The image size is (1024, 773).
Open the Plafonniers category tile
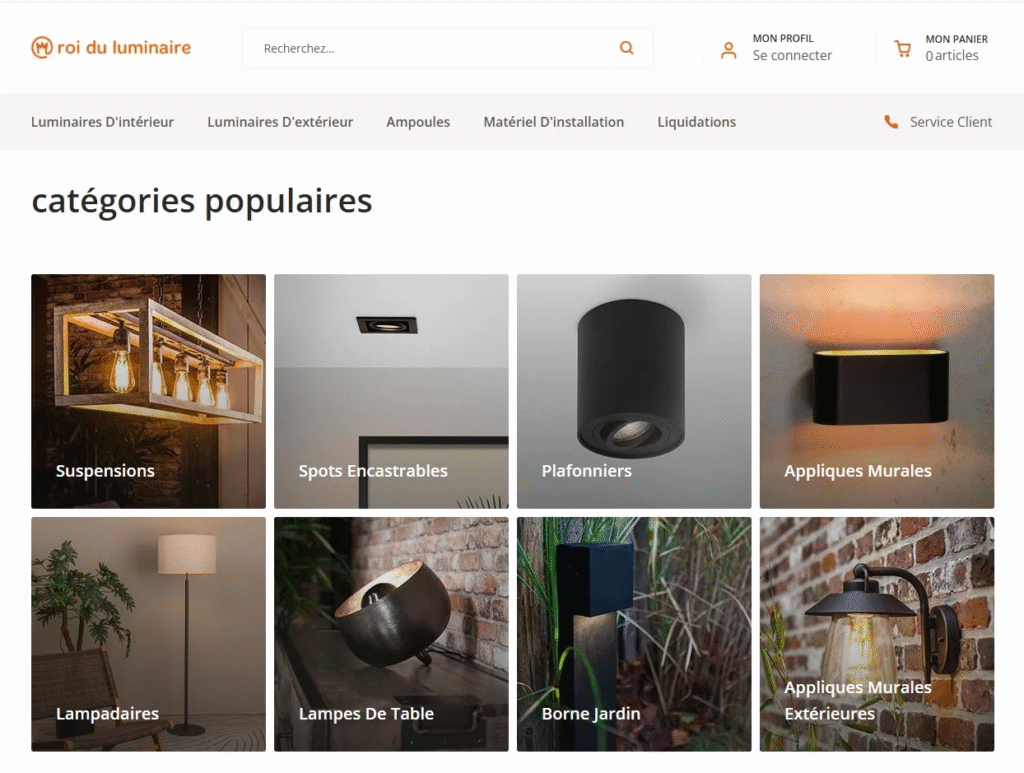coord(634,391)
